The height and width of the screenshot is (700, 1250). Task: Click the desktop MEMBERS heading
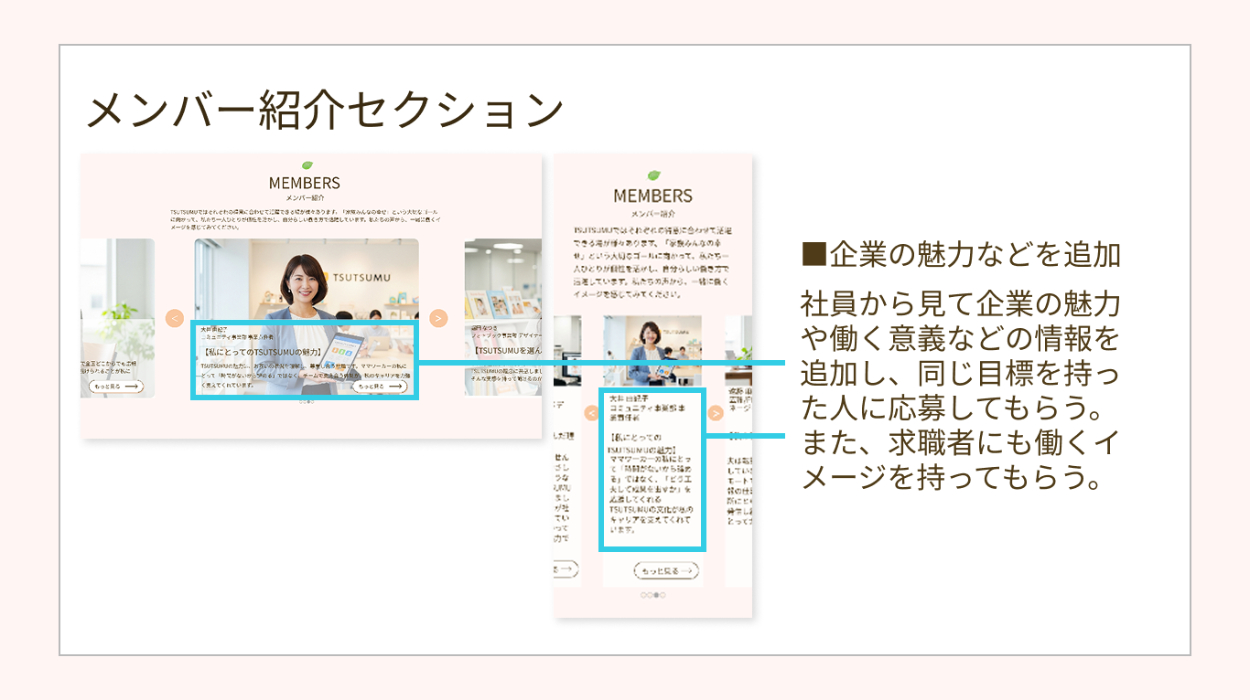[305, 183]
